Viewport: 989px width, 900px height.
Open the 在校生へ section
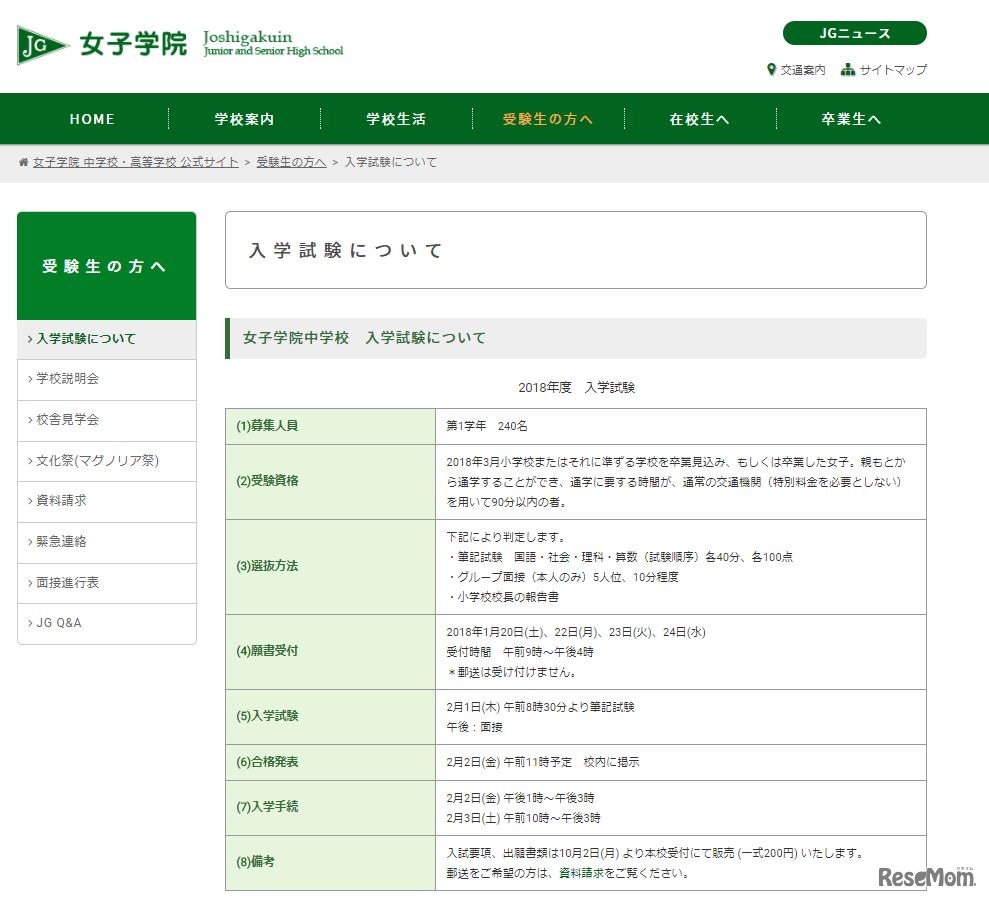[699, 118]
